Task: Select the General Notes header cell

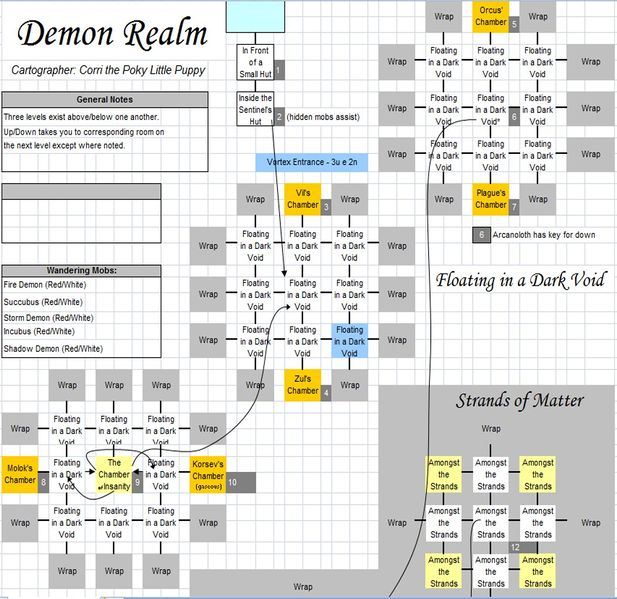Action: pos(105,100)
